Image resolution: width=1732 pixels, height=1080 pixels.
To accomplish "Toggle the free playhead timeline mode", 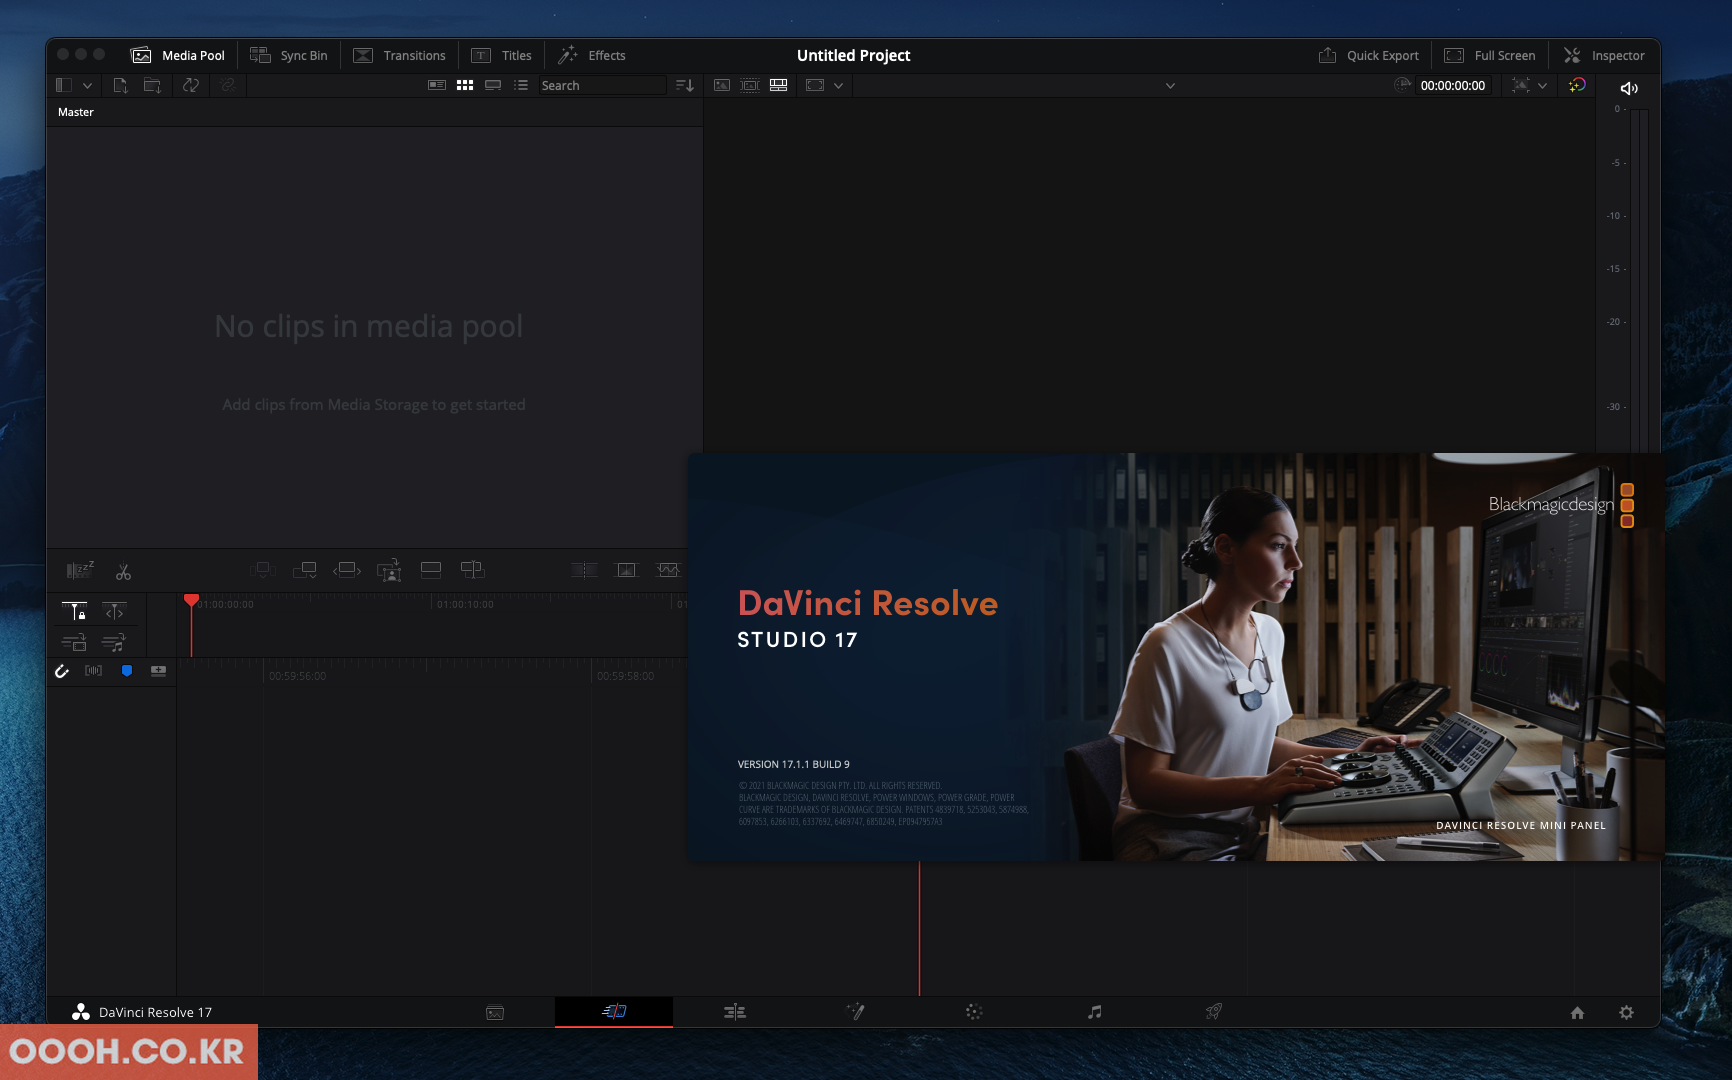I will click(114, 611).
